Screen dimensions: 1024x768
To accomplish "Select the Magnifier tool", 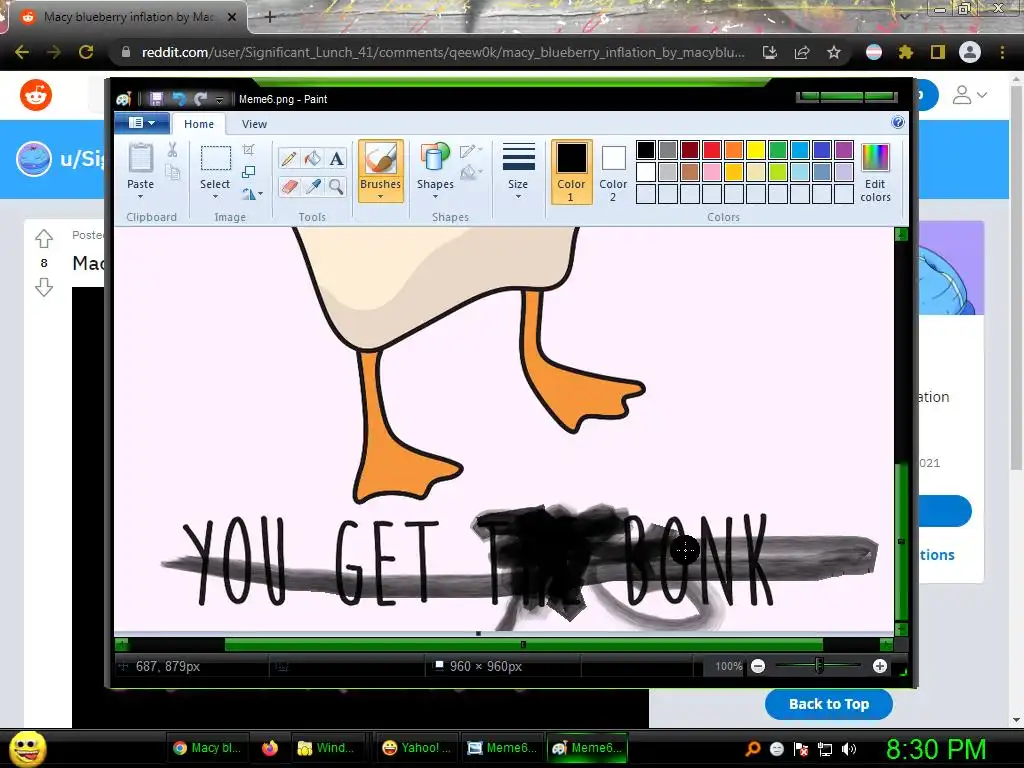I will [x=336, y=187].
